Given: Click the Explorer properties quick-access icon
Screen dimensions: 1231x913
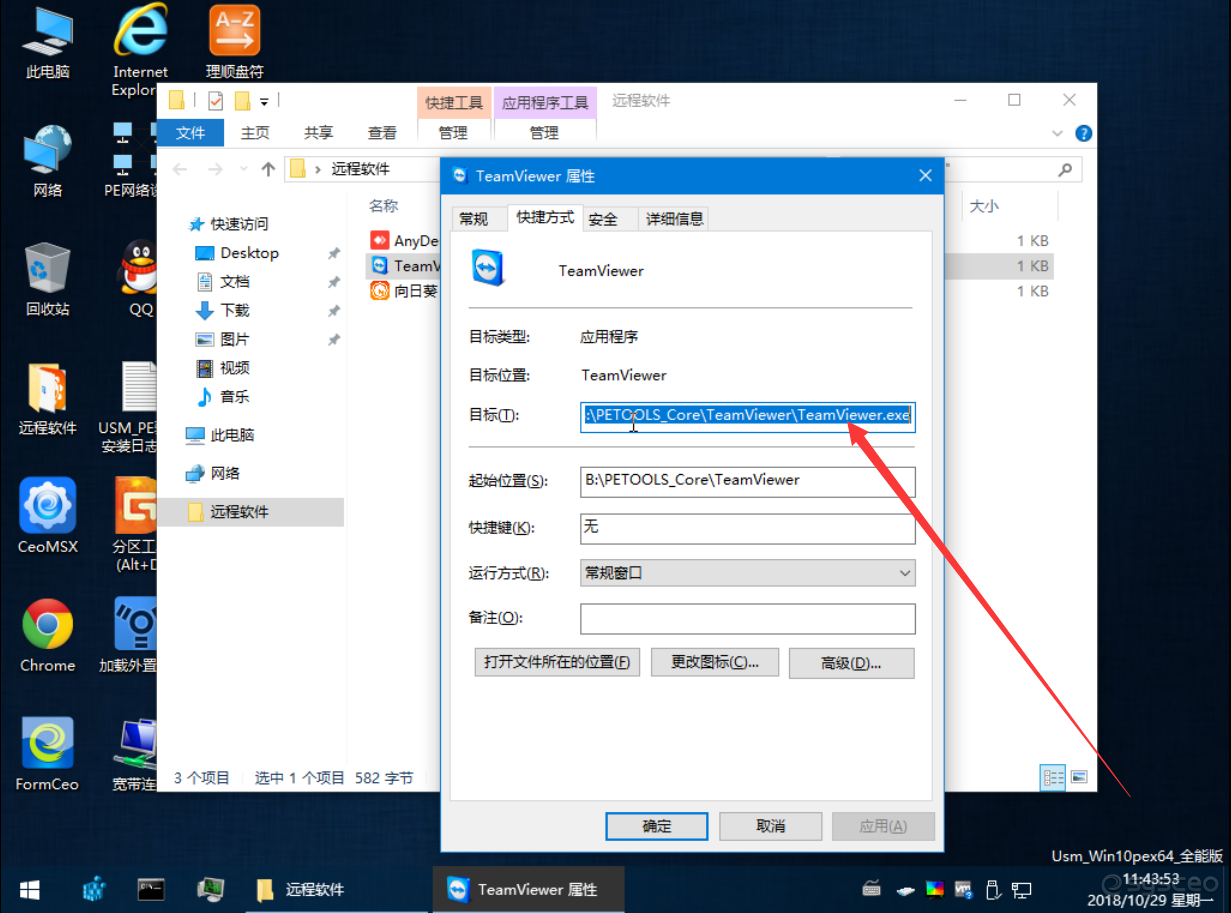Looking at the screenshot, I should tap(215, 101).
